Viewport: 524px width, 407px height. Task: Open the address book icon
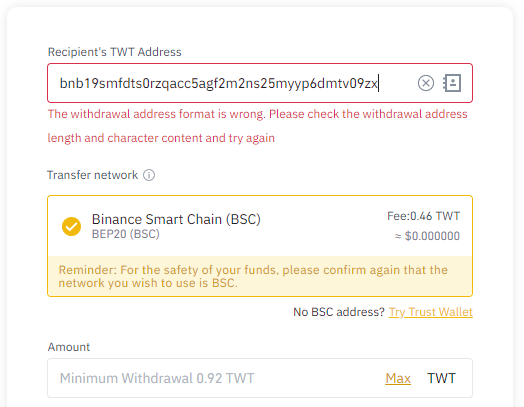pyautogui.click(x=452, y=83)
